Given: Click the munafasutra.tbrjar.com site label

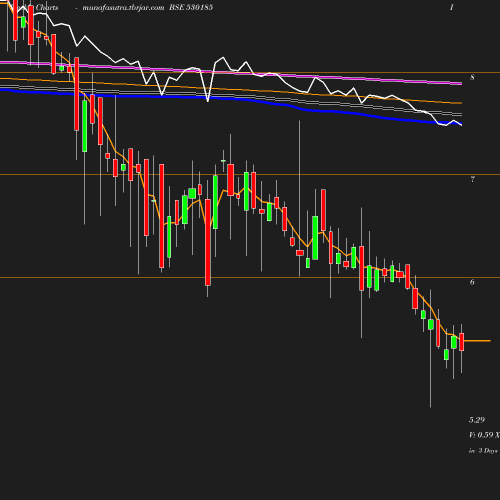Looking at the screenshot, I should (123, 7).
